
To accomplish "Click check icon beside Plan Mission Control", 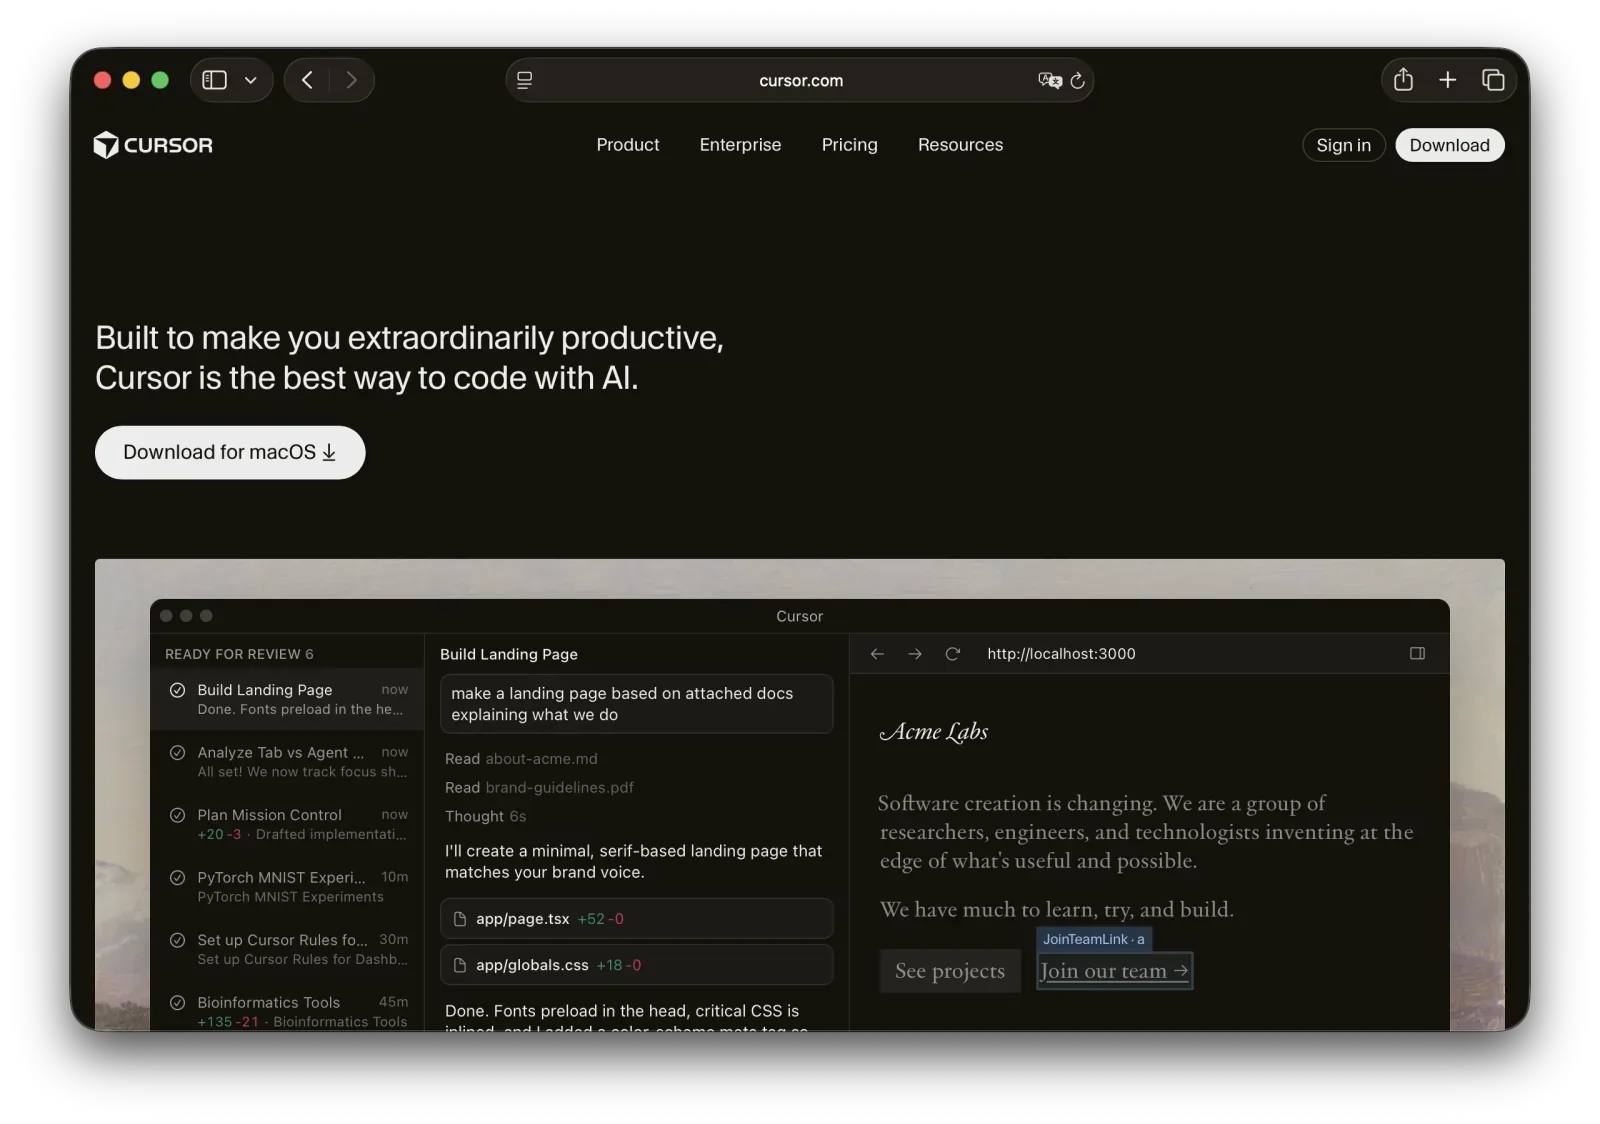I will pyautogui.click(x=177, y=815).
